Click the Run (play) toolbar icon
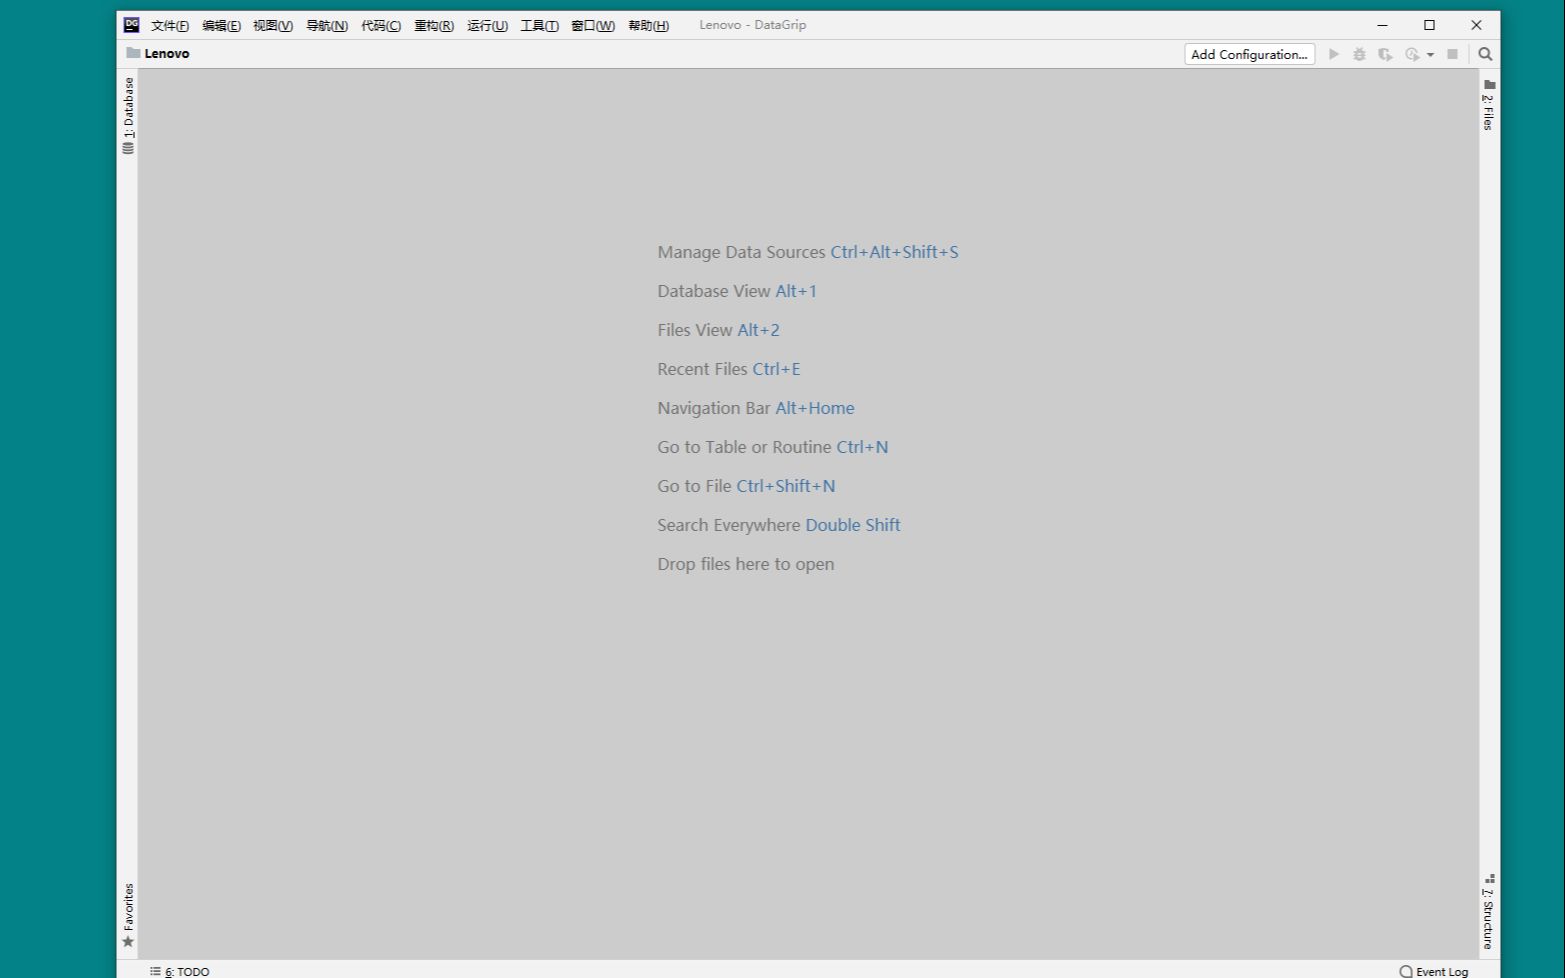 [x=1333, y=54]
